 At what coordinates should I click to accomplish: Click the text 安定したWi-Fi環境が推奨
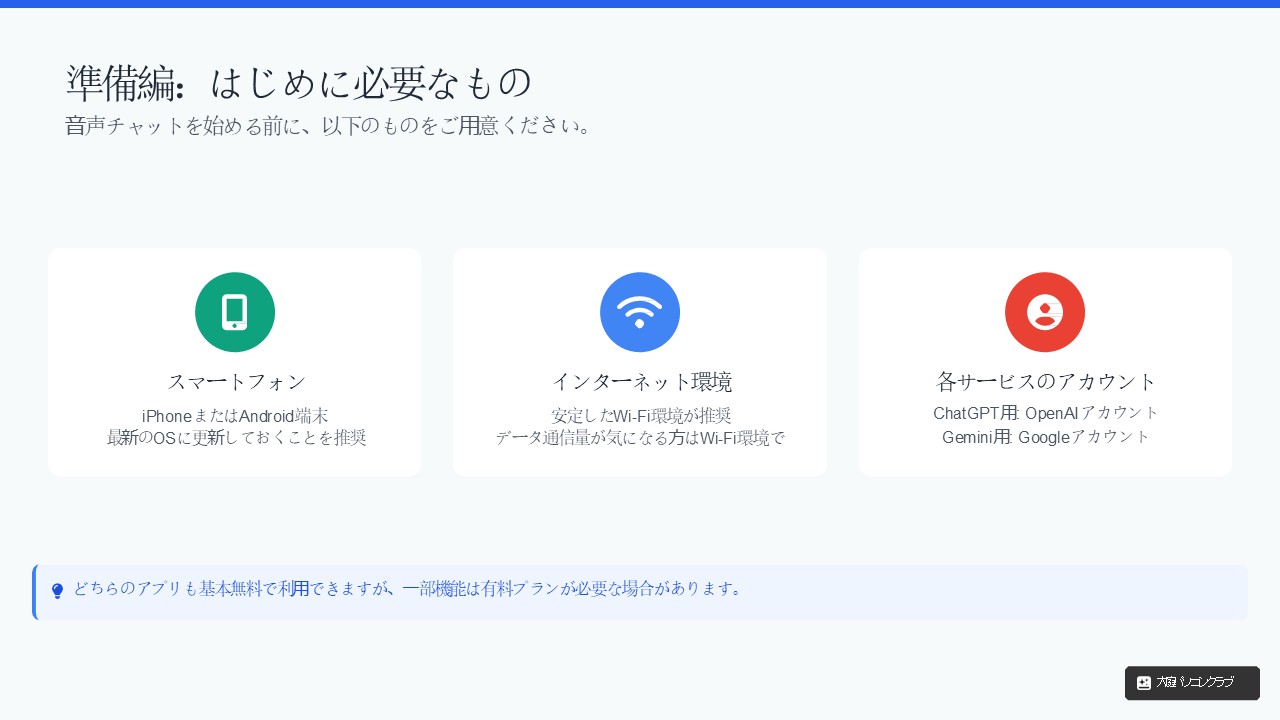641,416
